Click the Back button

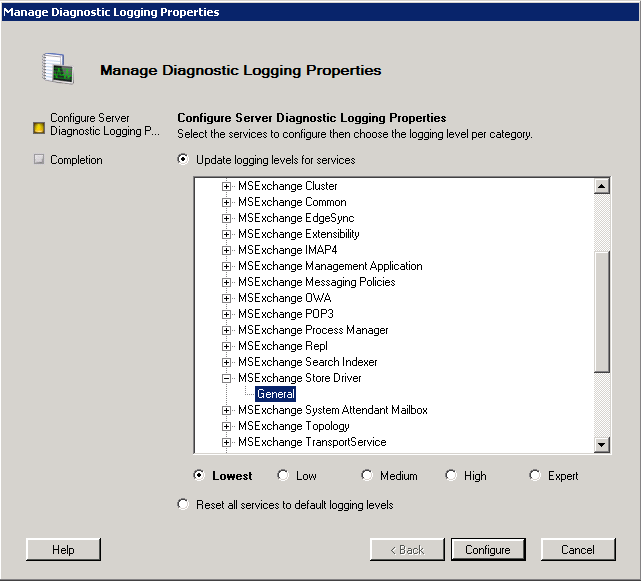(x=407, y=550)
